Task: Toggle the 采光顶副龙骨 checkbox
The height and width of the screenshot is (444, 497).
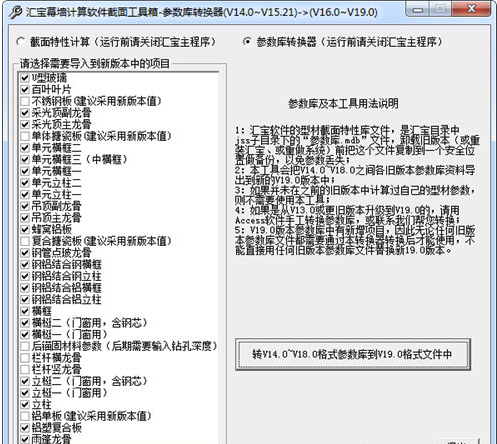Action: pyautogui.click(x=25, y=113)
